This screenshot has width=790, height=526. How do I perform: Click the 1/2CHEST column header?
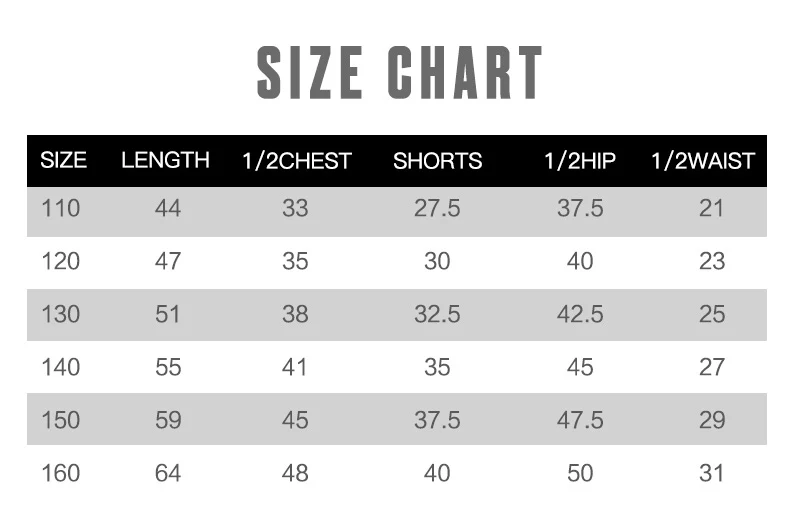(296, 161)
